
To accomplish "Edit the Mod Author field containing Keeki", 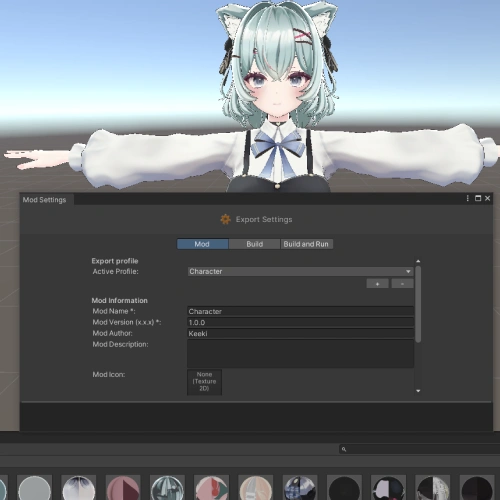I will 300,333.
